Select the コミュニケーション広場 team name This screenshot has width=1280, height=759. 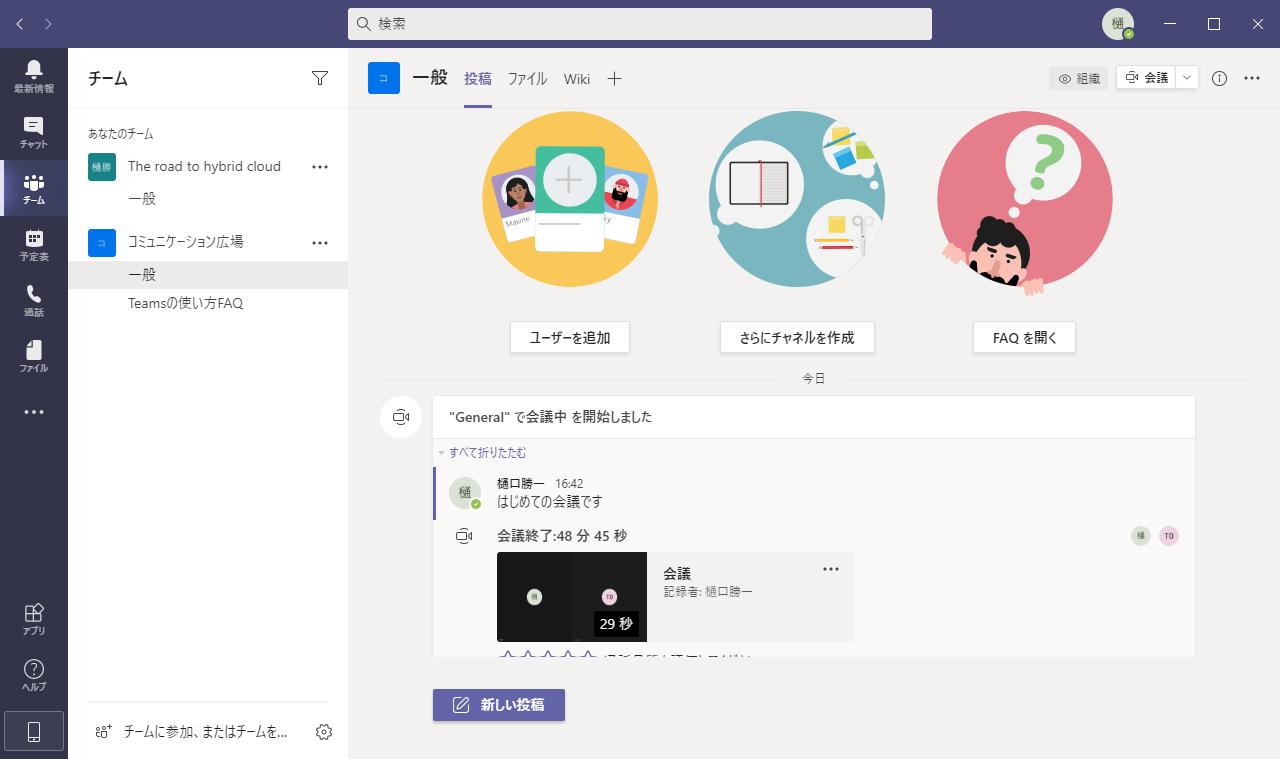click(x=185, y=242)
